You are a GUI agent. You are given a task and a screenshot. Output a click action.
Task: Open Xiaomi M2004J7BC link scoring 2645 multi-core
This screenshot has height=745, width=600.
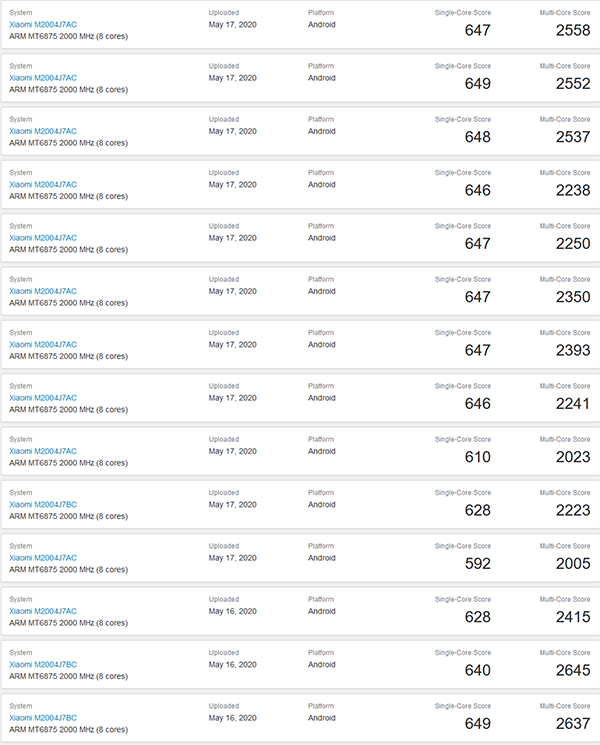43,665
